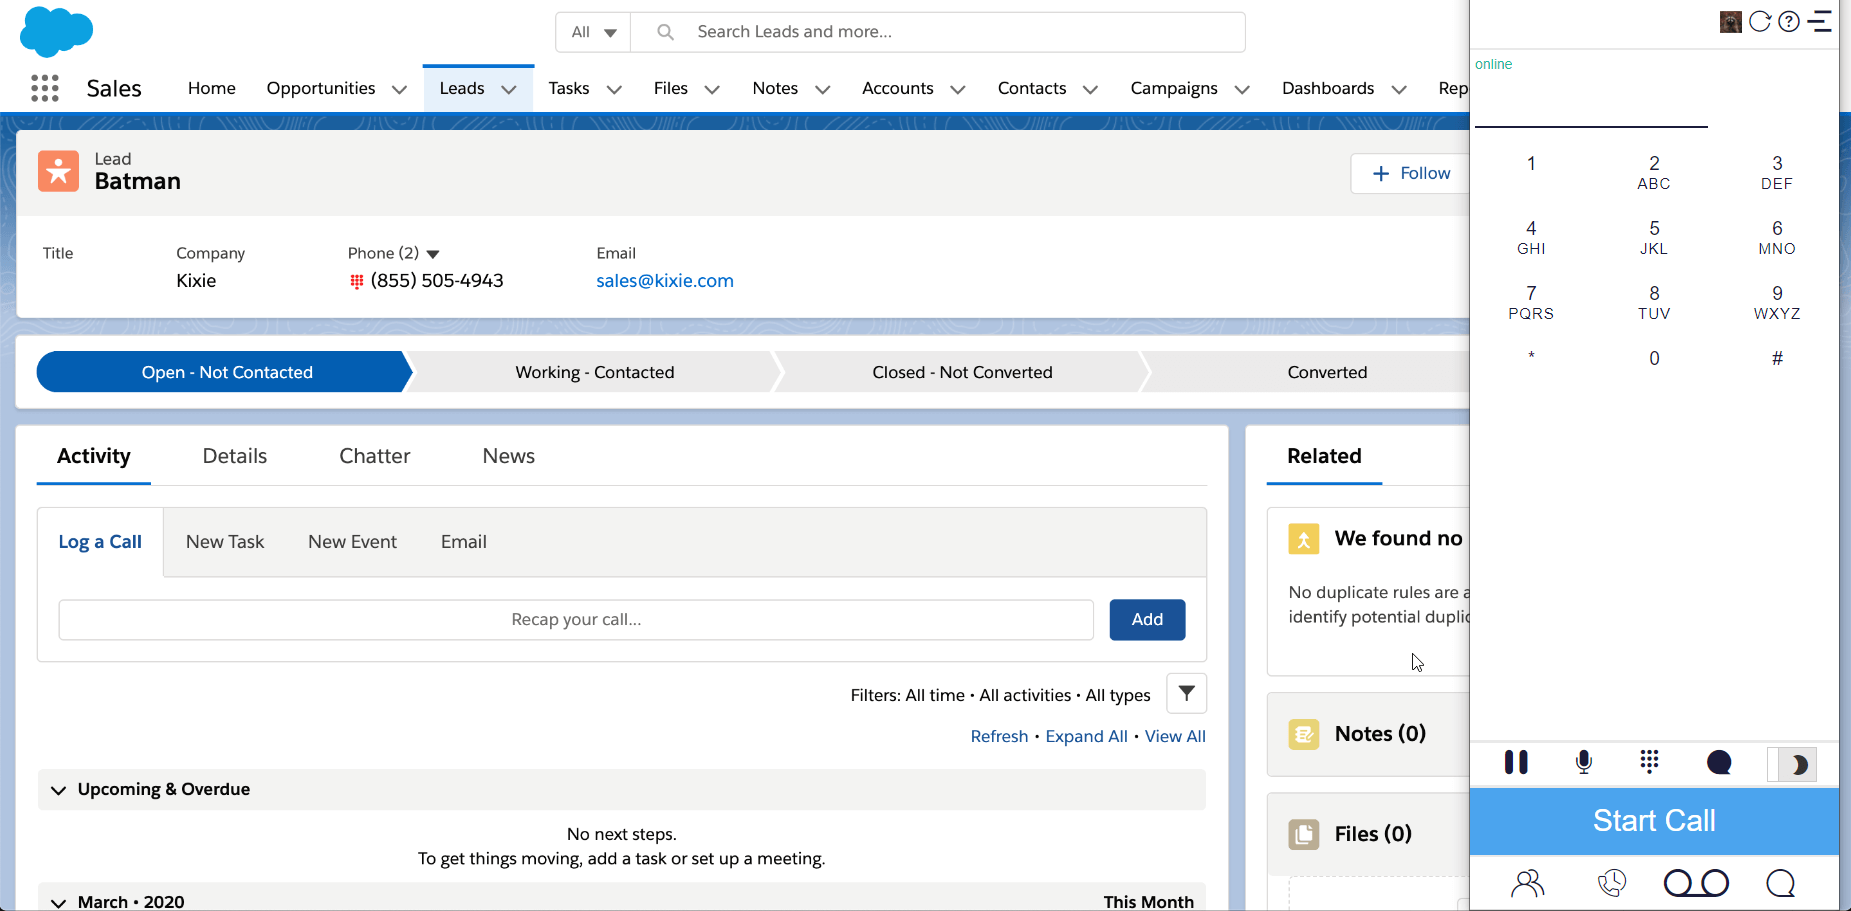Image resolution: width=1851 pixels, height=911 pixels.
Task: Select the New Event tab
Action: coord(352,542)
